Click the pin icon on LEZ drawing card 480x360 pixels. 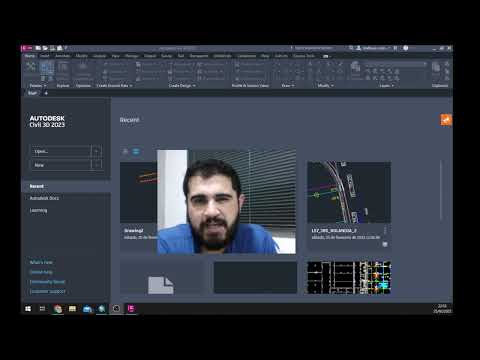385,244
